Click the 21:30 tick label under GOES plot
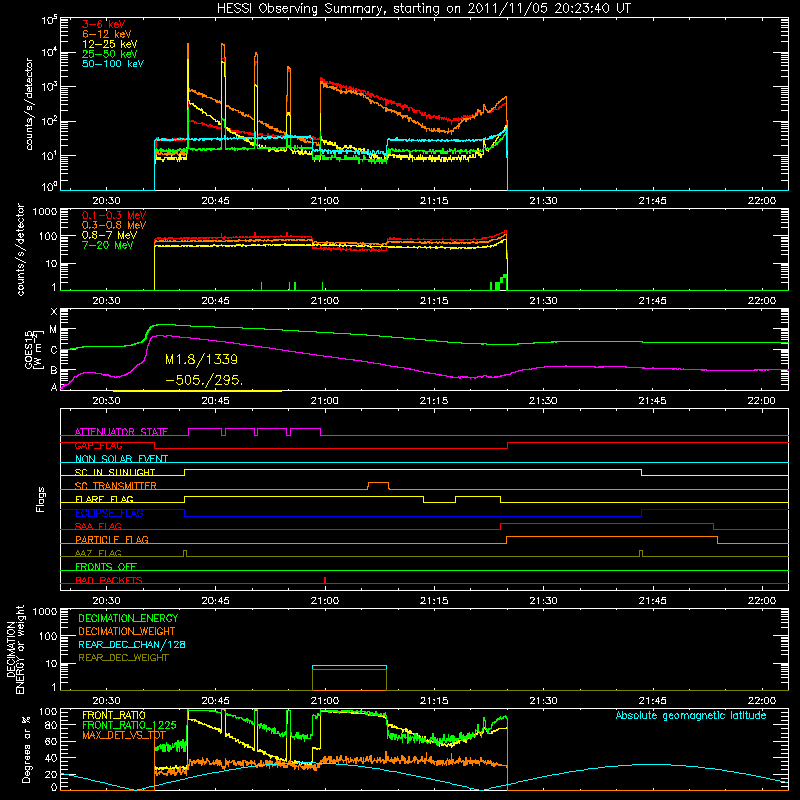 click(x=543, y=401)
